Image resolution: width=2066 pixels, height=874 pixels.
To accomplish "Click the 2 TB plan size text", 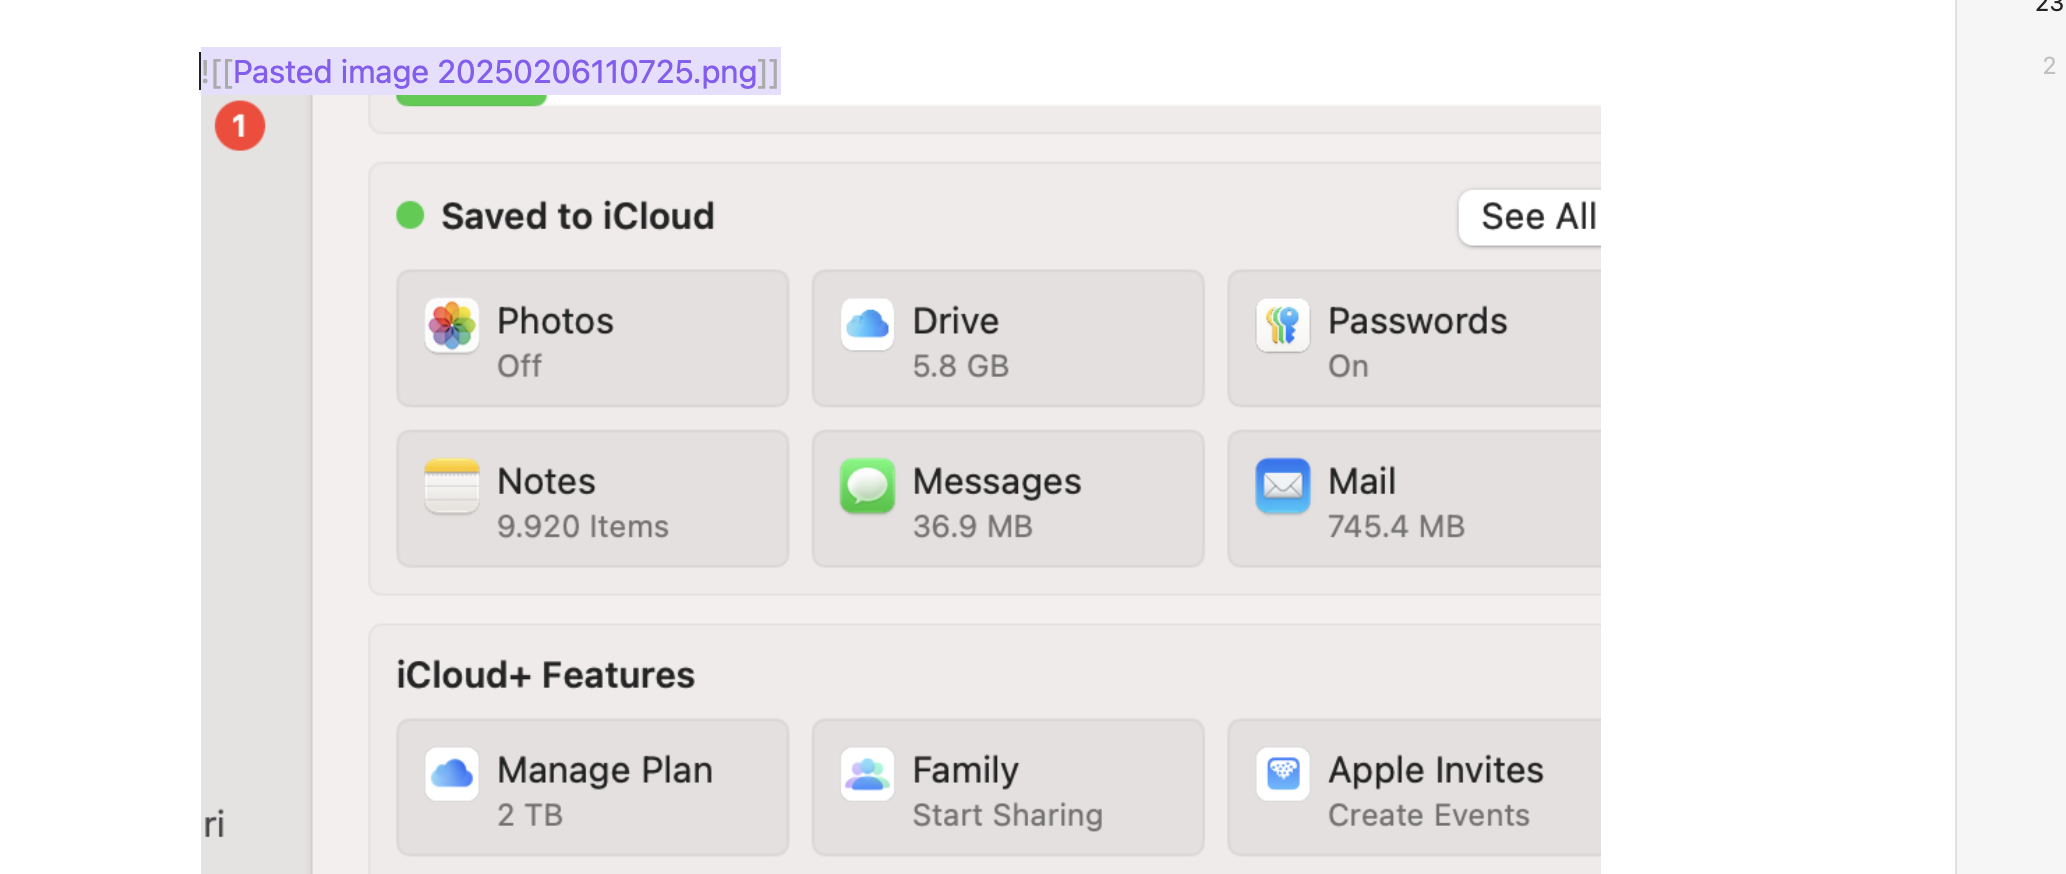I will click(530, 815).
